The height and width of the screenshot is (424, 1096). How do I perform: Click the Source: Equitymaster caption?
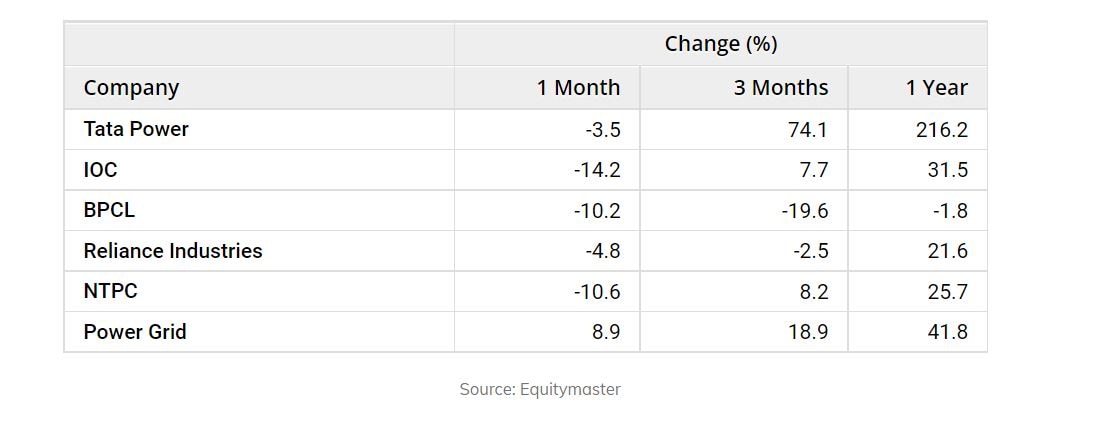[x=540, y=389]
